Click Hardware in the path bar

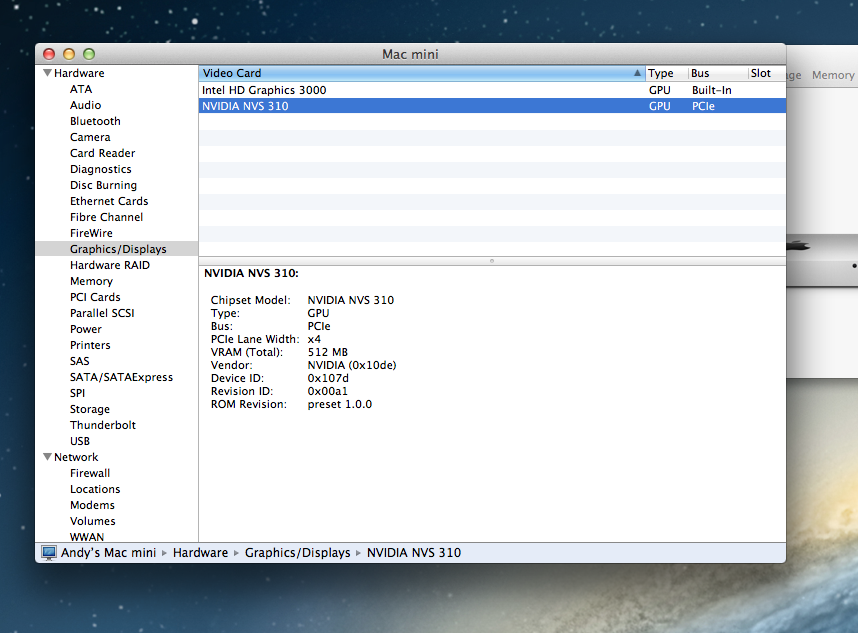point(200,553)
